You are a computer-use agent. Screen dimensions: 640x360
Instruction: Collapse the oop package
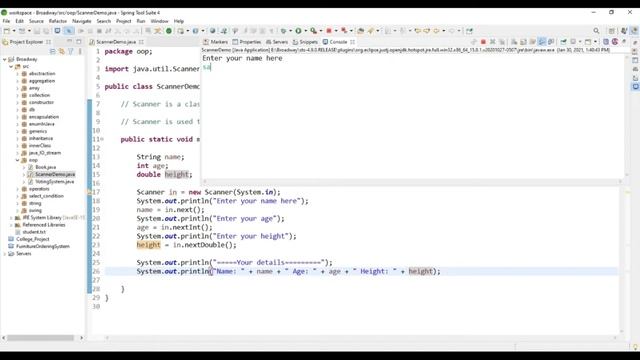18,160
